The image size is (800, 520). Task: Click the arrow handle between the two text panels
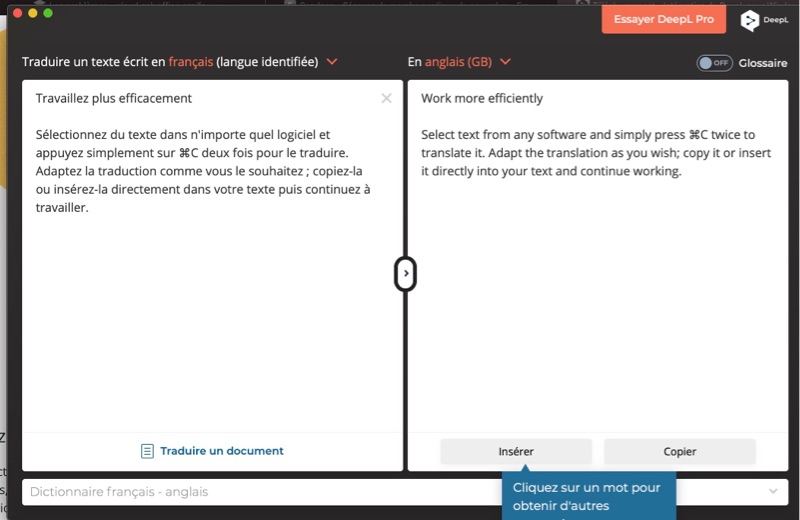(405, 272)
